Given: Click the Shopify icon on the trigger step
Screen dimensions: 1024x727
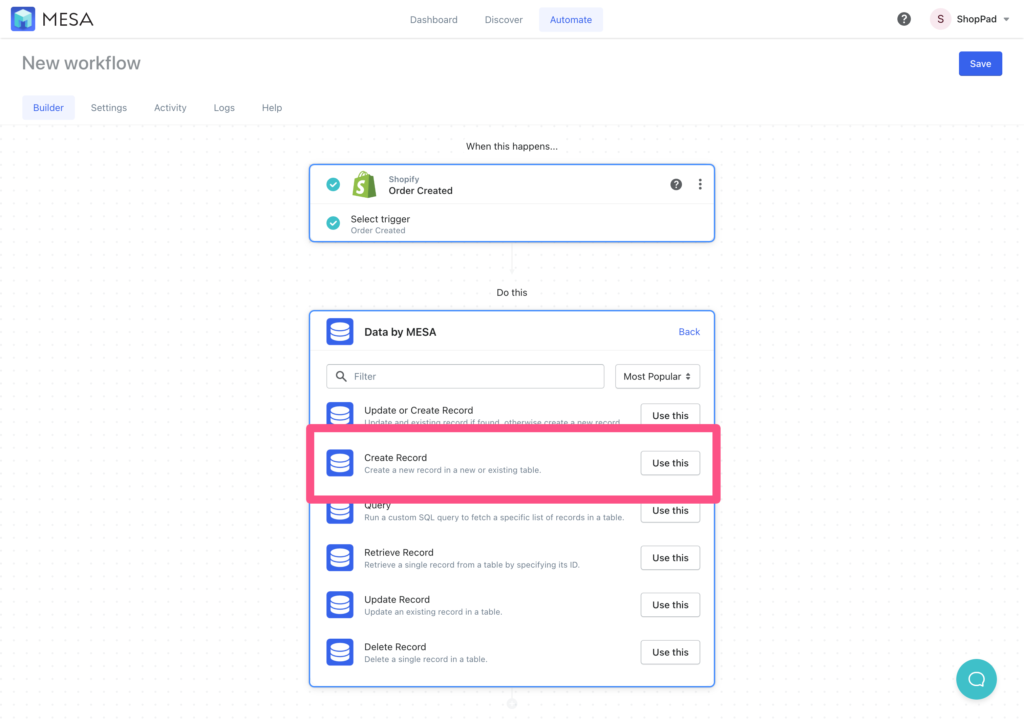Looking at the screenshot, I should (x=364, y=184).
